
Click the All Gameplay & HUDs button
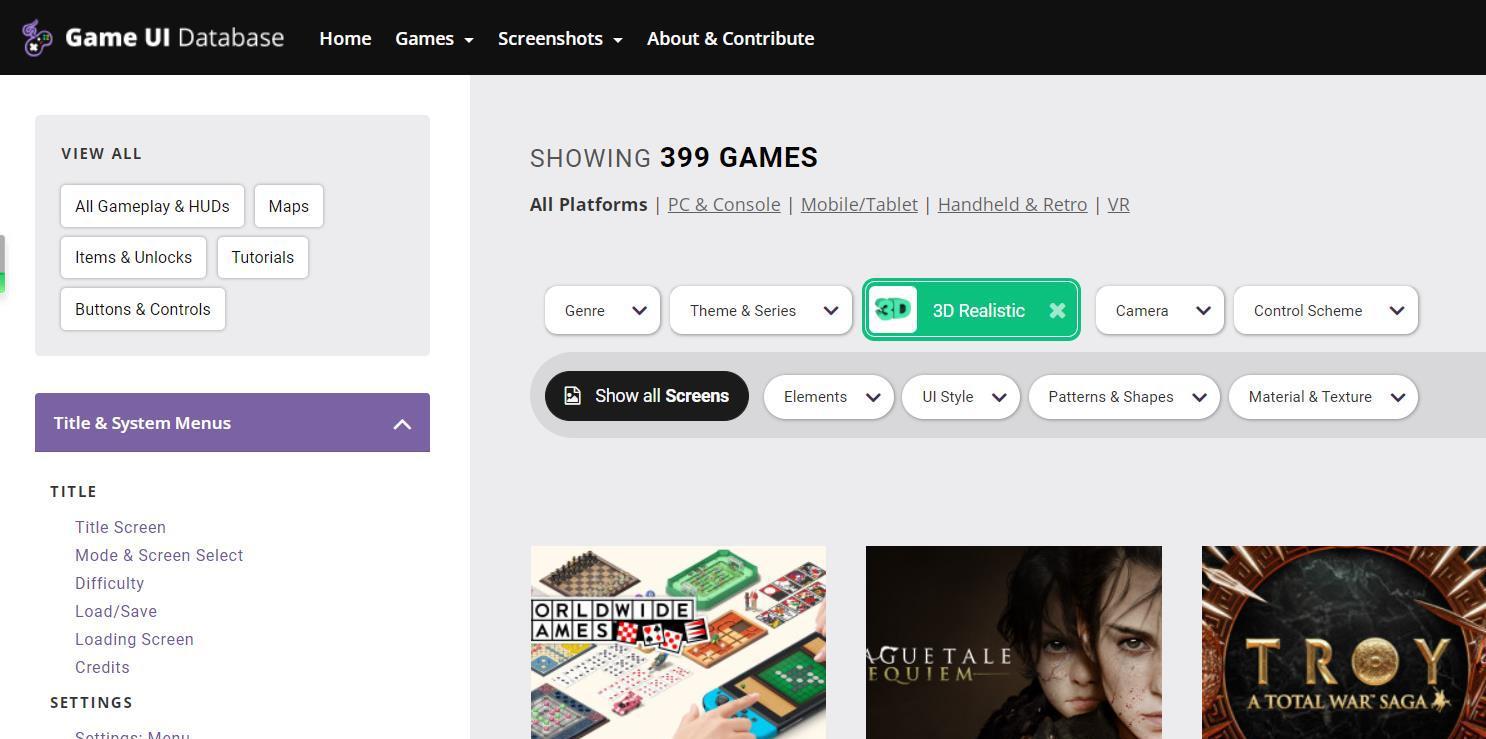[152, 206]
